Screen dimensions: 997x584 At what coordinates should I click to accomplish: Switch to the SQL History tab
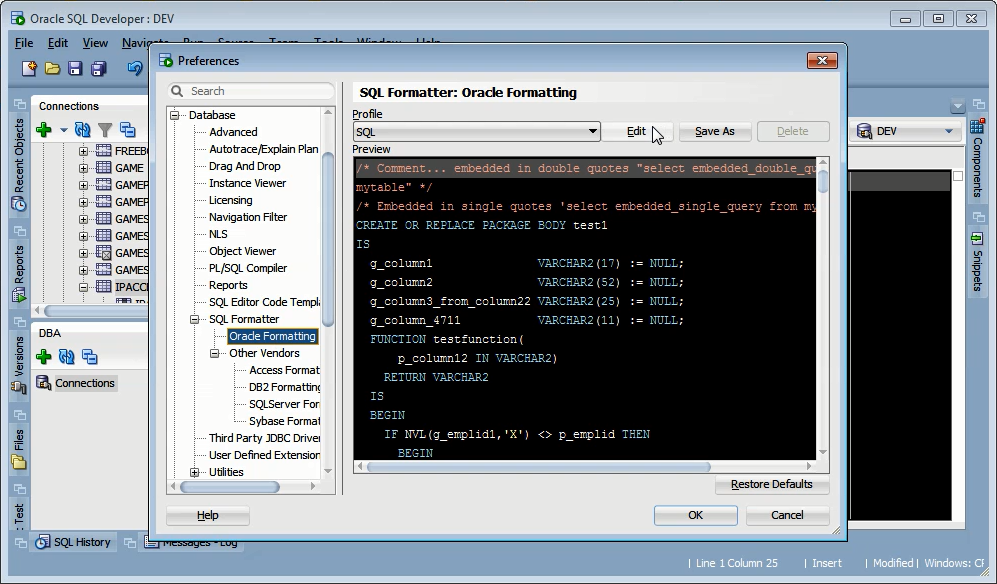pyautogui.click(x=74, y=542)
